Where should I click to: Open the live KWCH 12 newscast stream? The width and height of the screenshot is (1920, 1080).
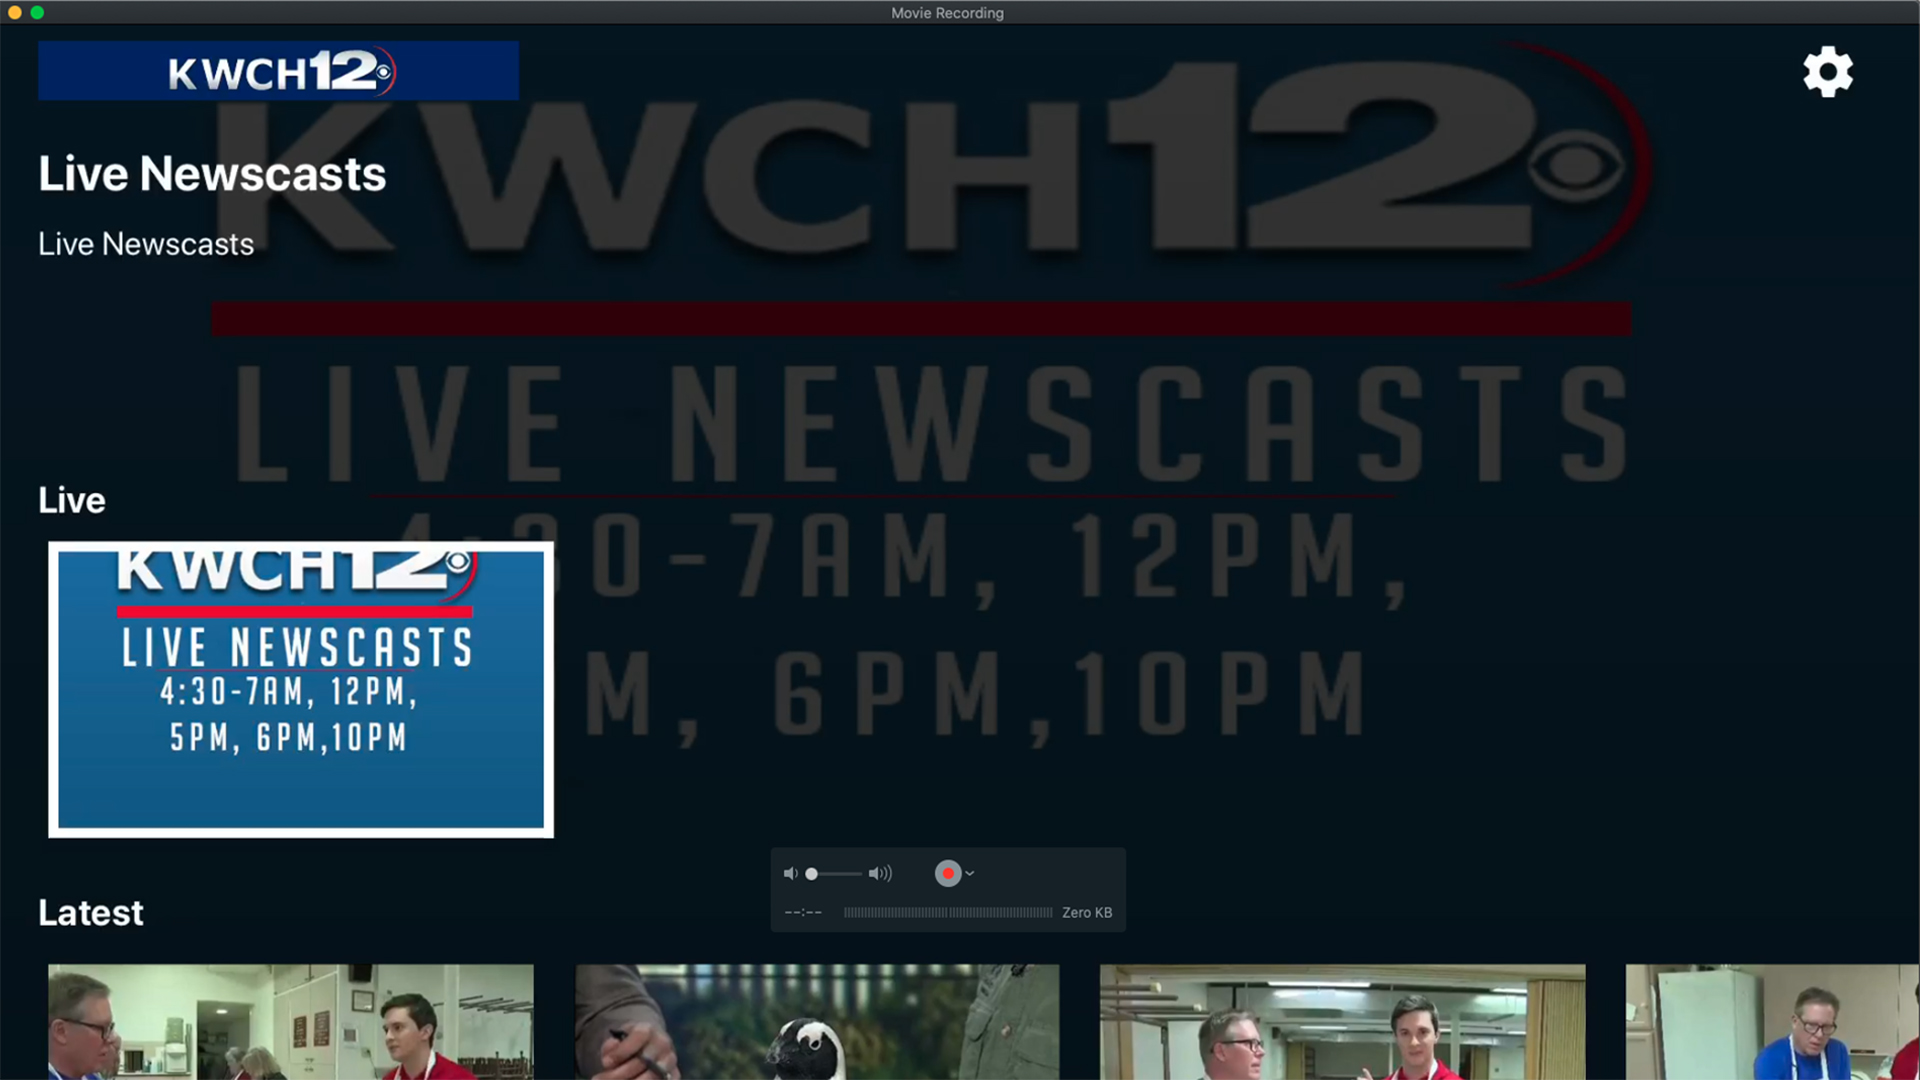click(x=300, y=690)
